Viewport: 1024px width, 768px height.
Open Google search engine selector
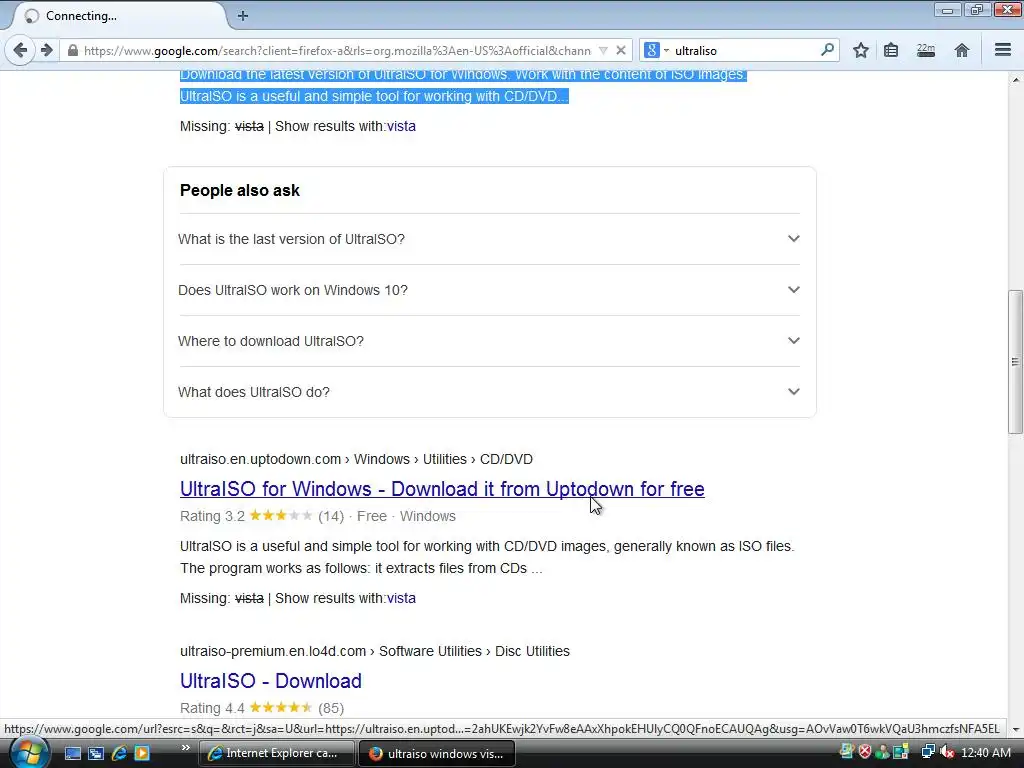click(656, 50)
